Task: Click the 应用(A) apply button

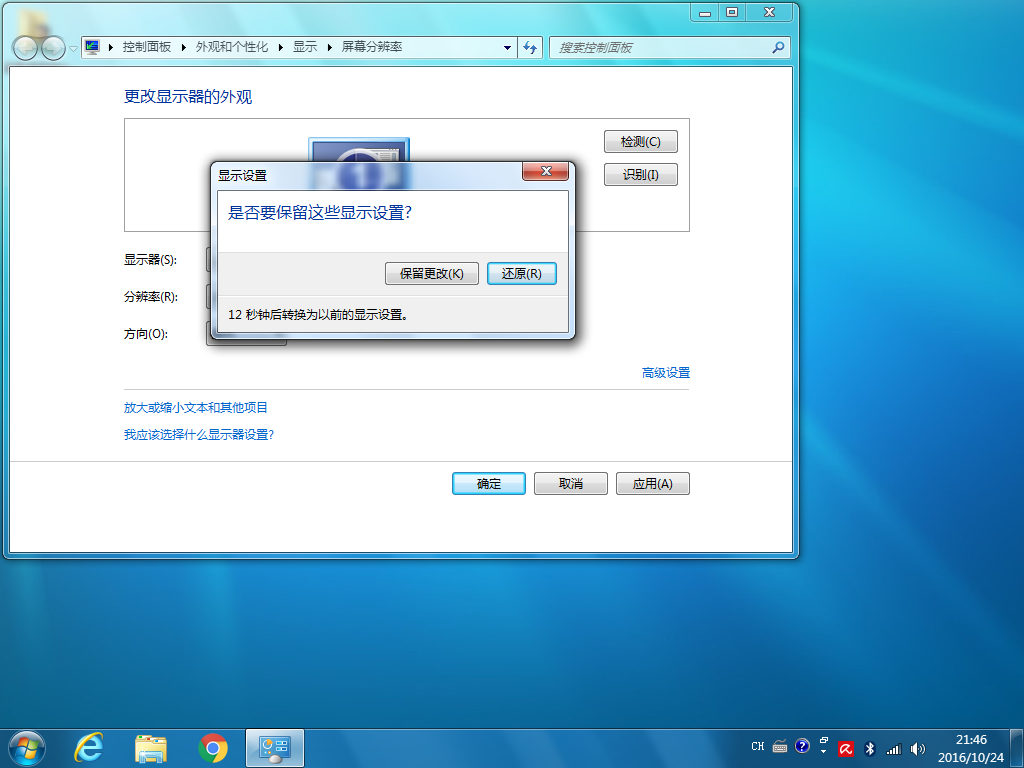Action: coord(652,484)
